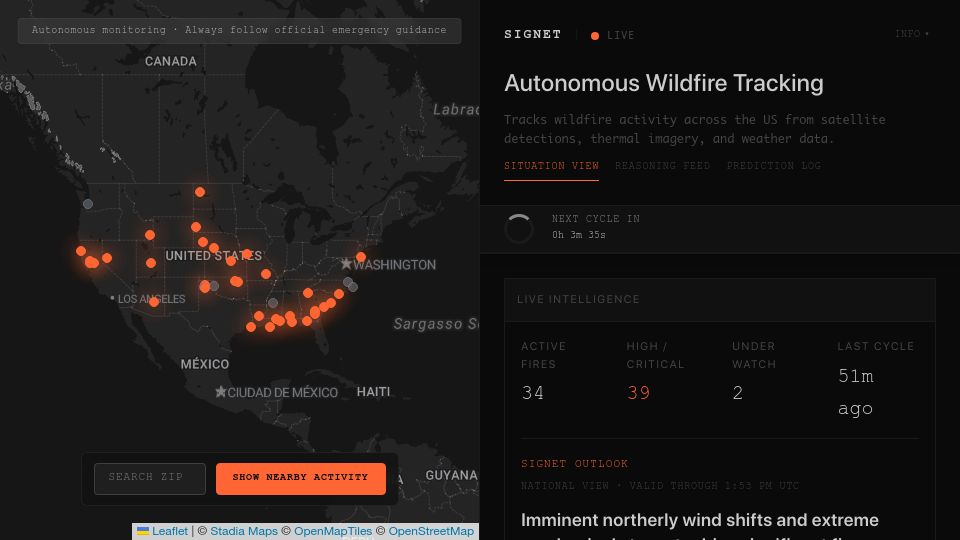The image size is (960, 540).
Task: Click the orange LIVE status indicator dot
Action: point(594,36)
